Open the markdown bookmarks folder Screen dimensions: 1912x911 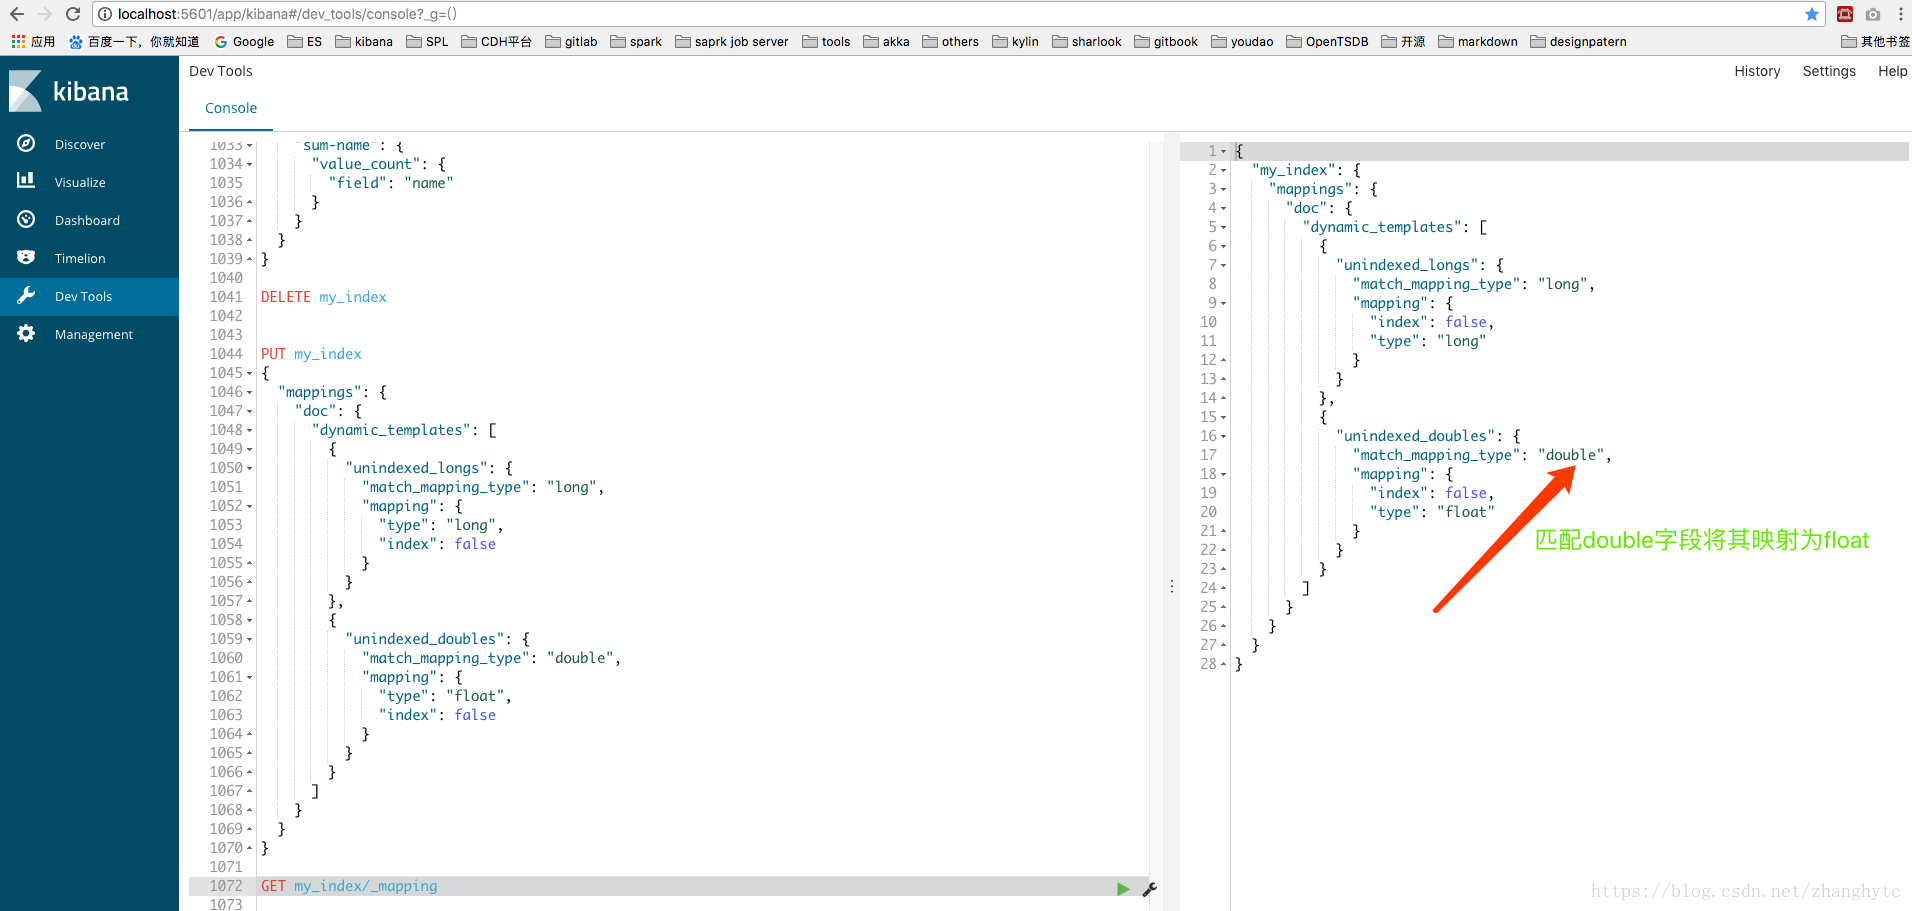coord(1478,42)
